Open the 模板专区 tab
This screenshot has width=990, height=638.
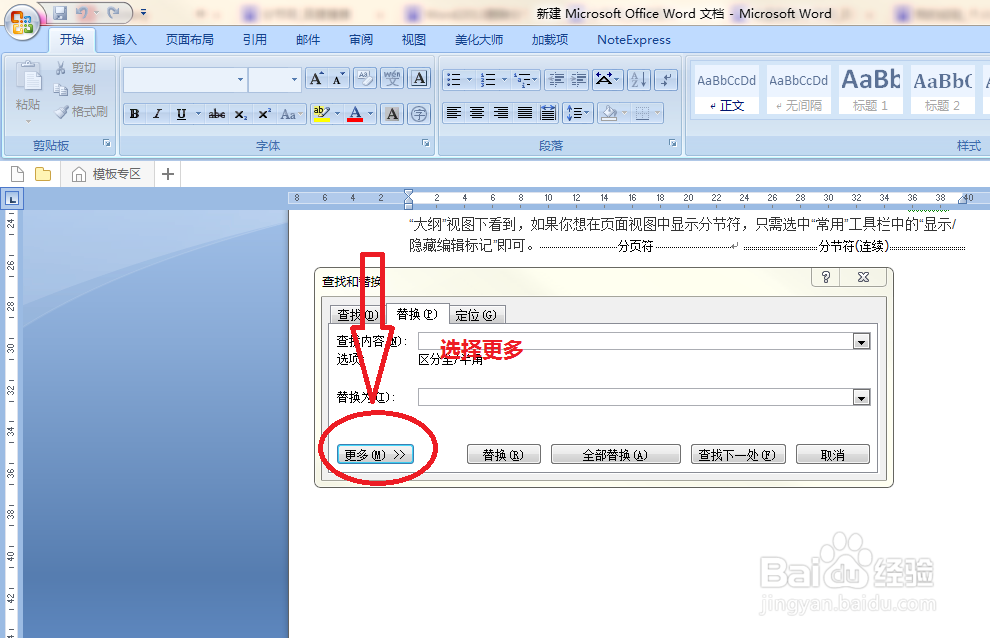pos(107,174)
